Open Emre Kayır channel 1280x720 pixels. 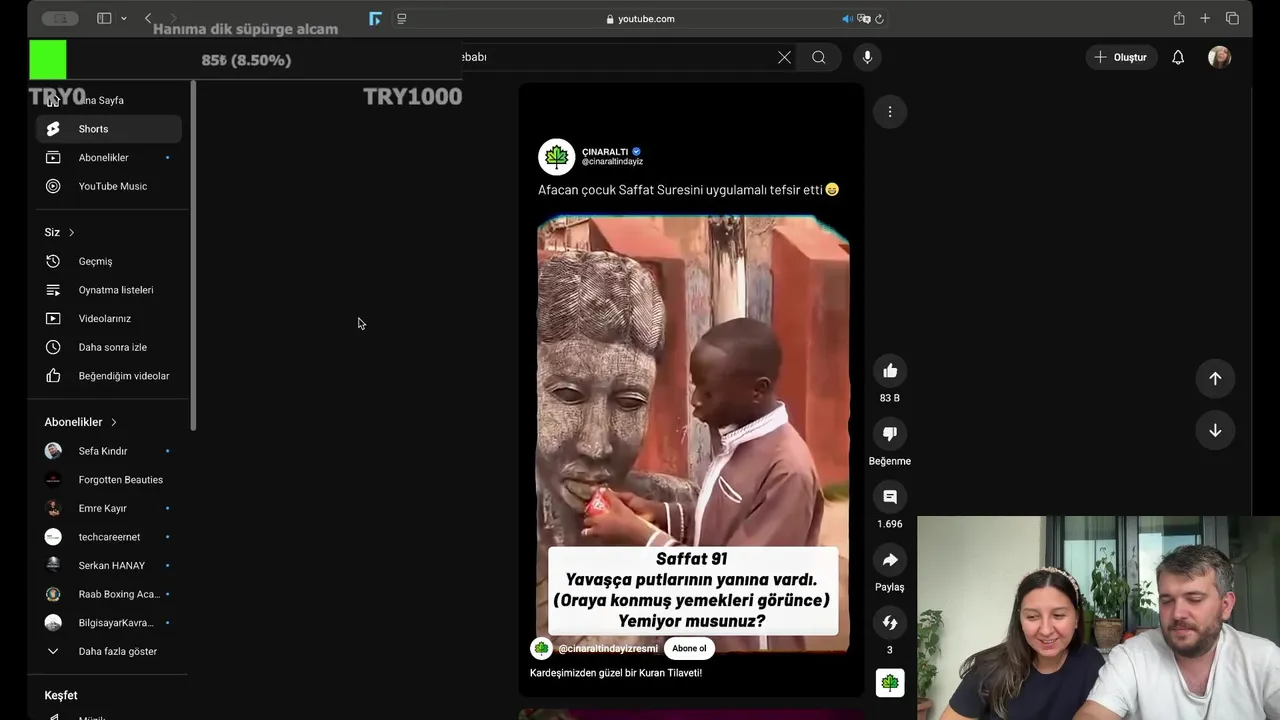point(109,508)
